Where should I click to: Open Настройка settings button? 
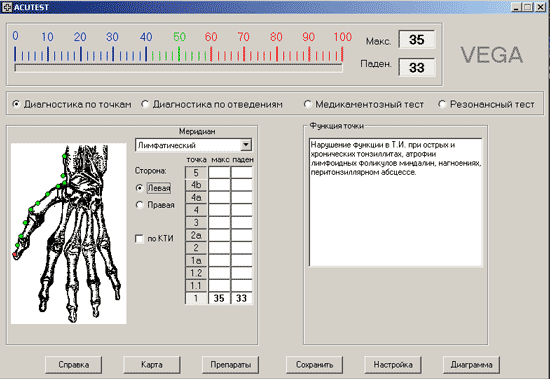click(x=393, y=365)
